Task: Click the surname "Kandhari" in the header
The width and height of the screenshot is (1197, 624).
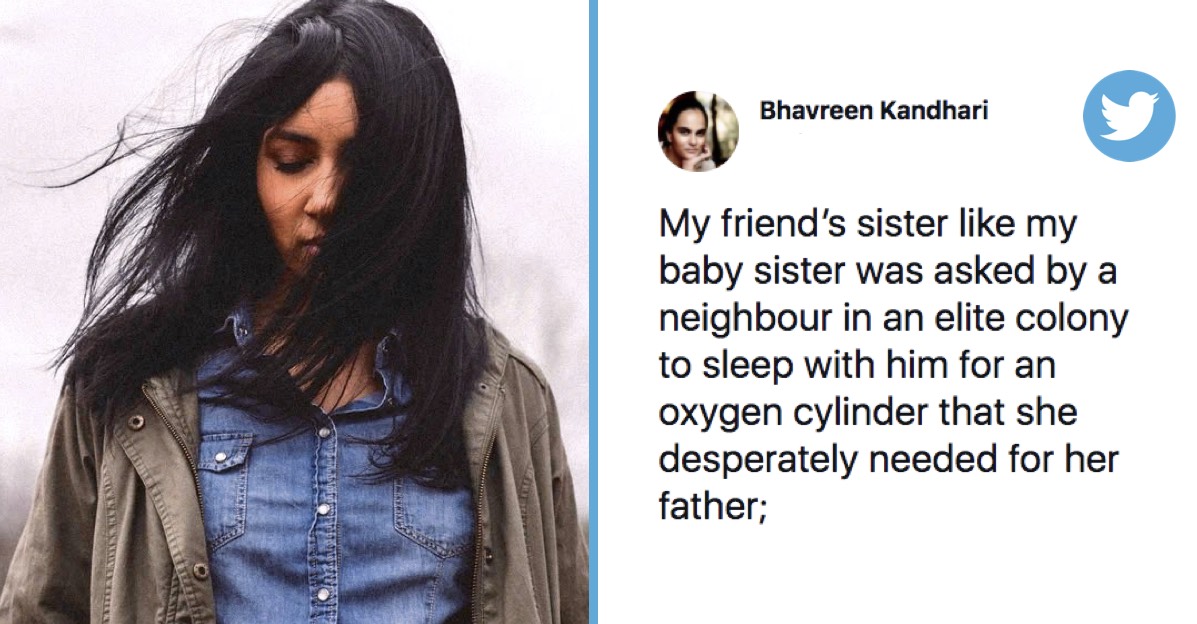Action: click(x=934, y=111)
